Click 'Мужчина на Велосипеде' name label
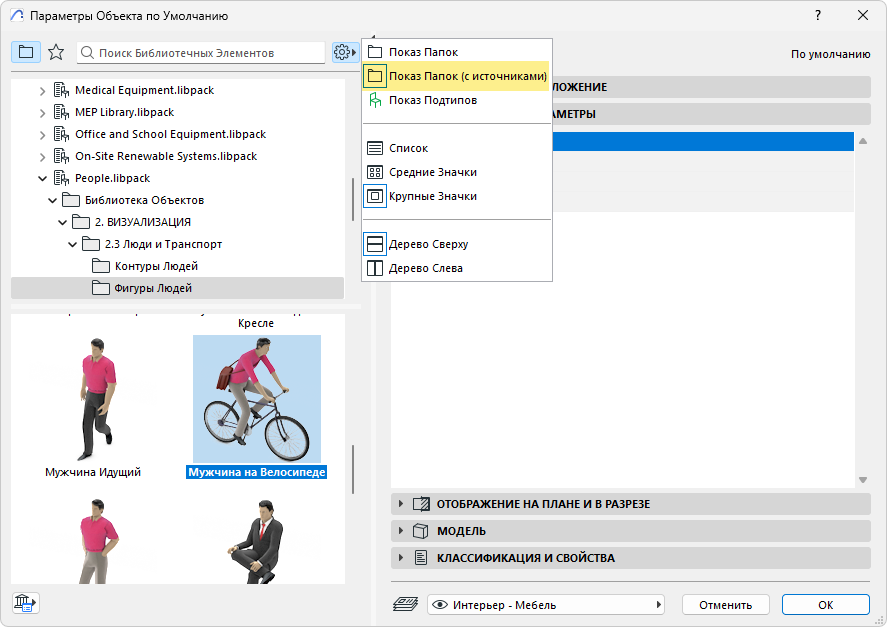Image resolution: width=887 pixels, height=627 pixels. (x=257, y=472)
